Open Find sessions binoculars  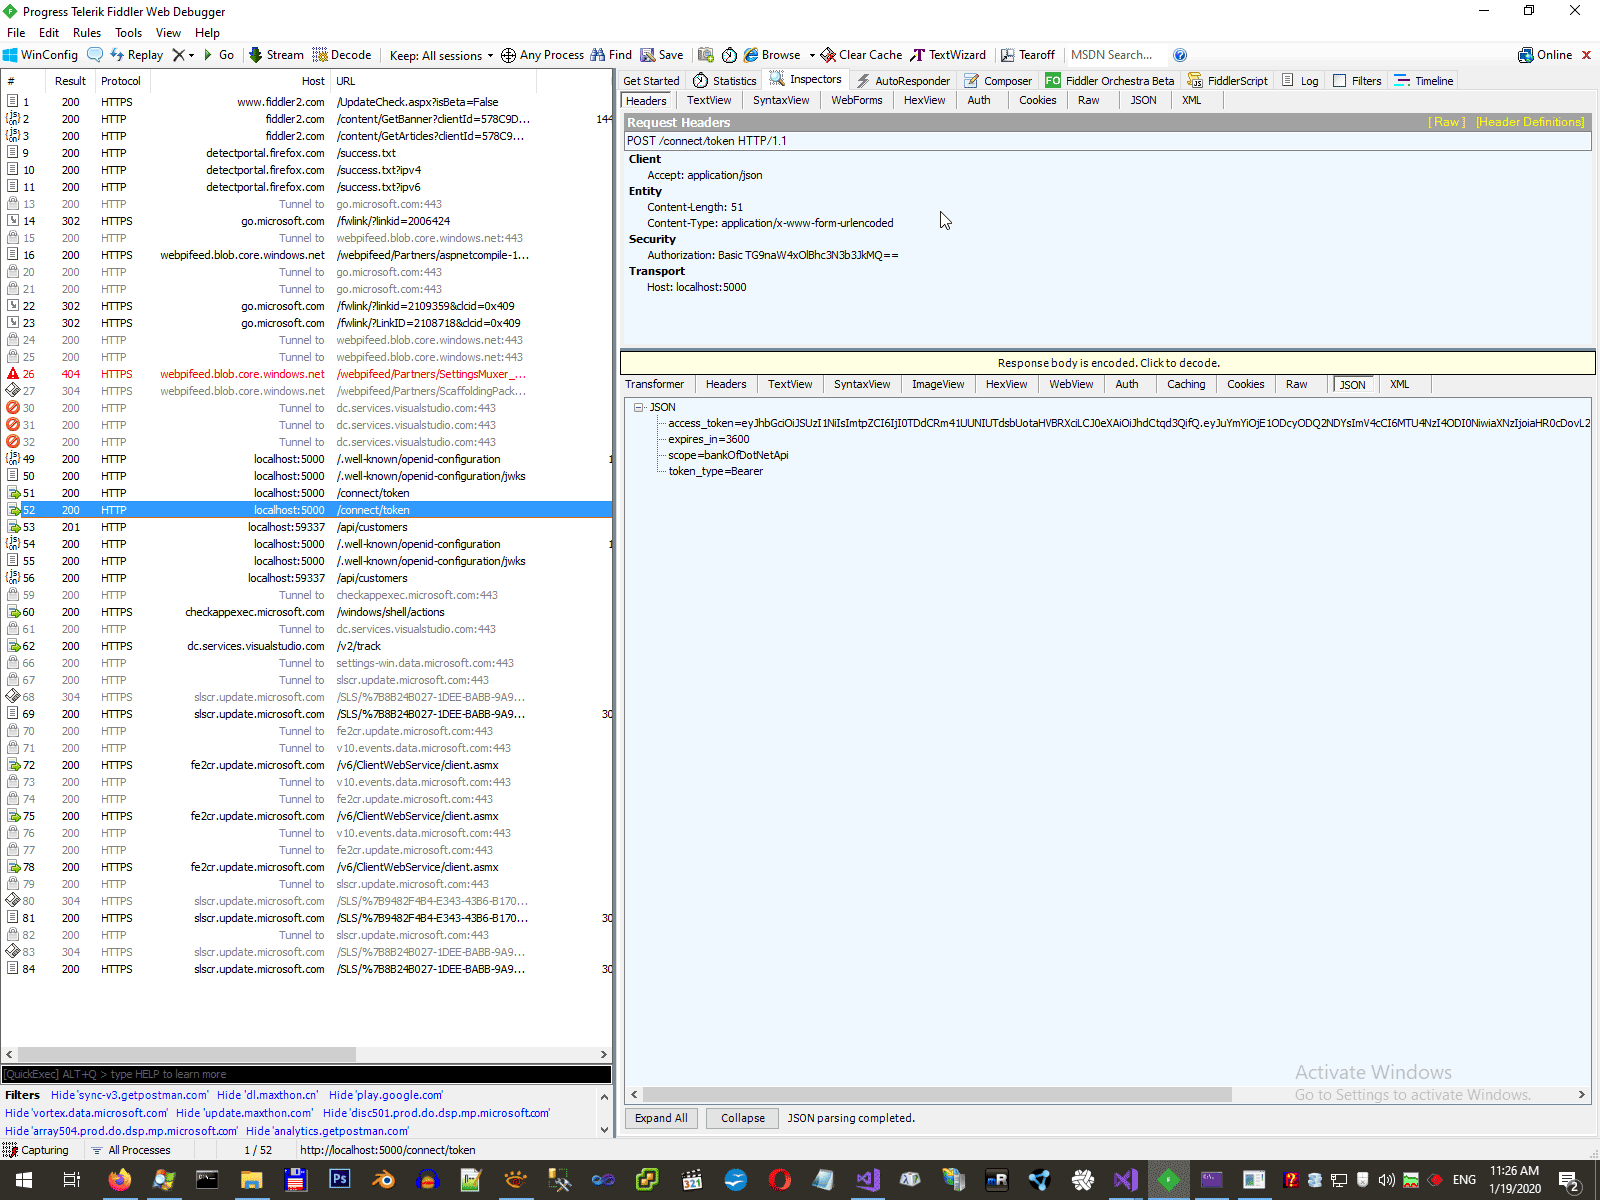(611, 55)
